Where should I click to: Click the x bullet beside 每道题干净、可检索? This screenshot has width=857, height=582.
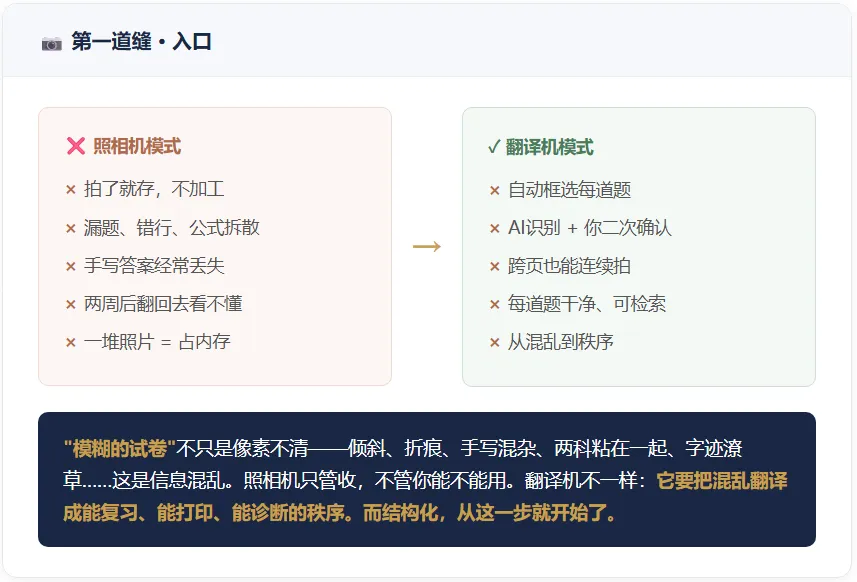point(495,304)
